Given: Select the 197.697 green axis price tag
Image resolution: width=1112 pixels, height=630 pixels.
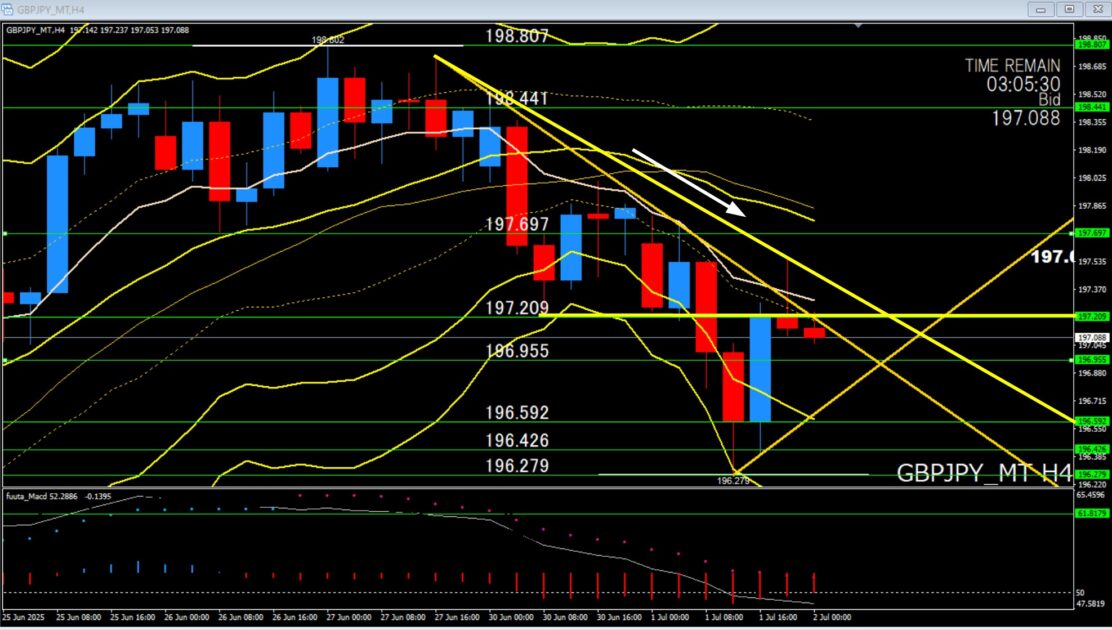Looking at the screenshot, I should pos(1089,233).
